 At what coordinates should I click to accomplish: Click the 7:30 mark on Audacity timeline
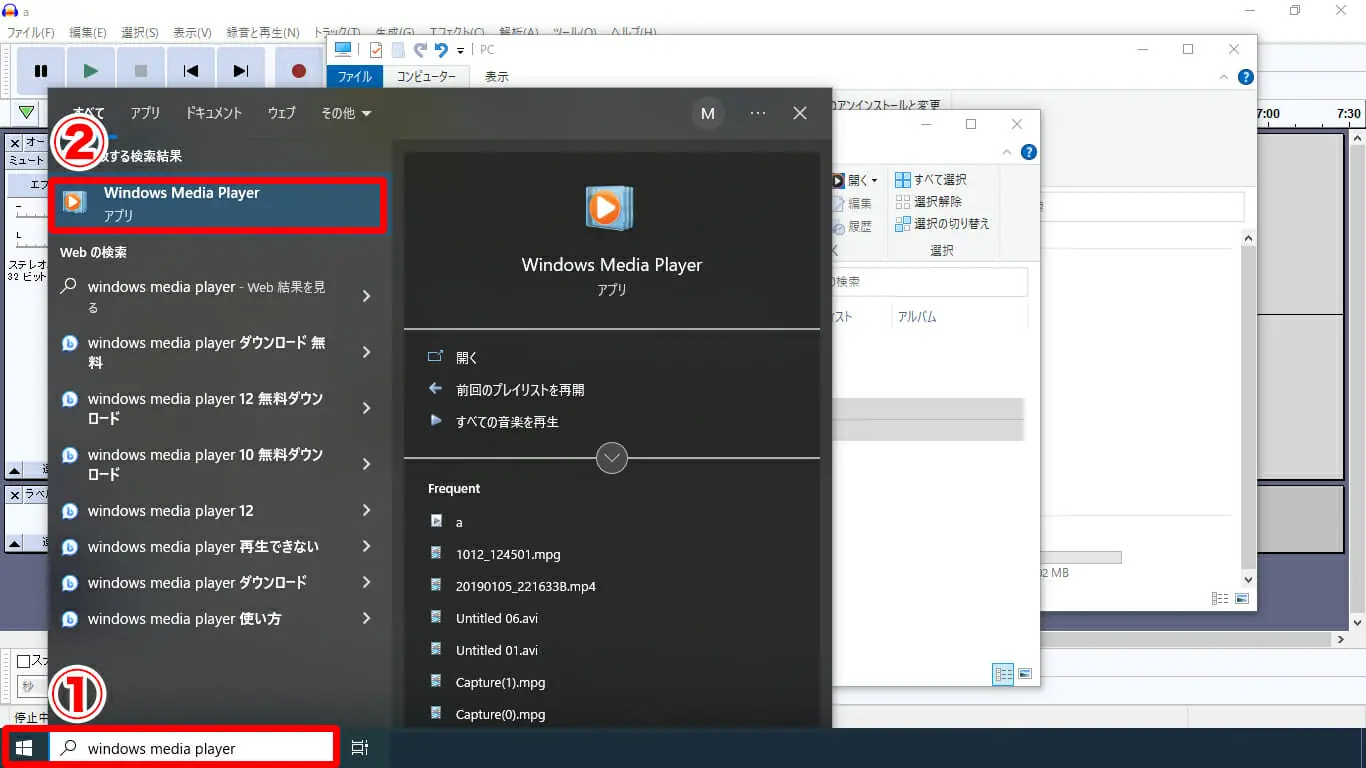[1348, 113]
